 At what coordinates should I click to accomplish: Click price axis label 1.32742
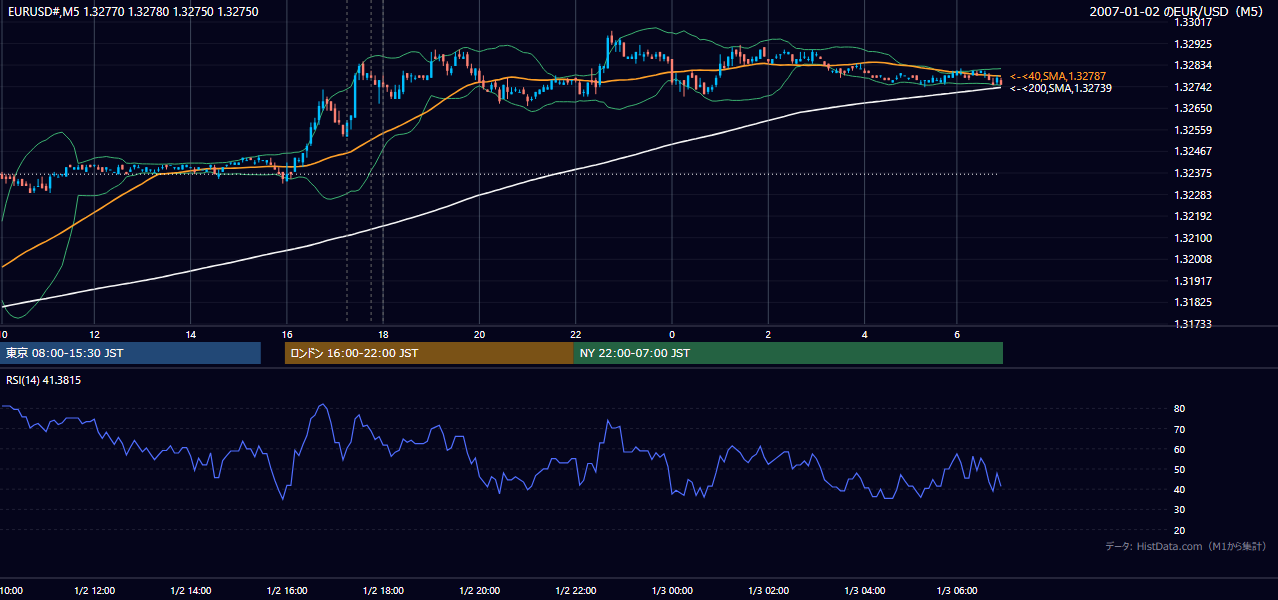[x=1193, y=87]
